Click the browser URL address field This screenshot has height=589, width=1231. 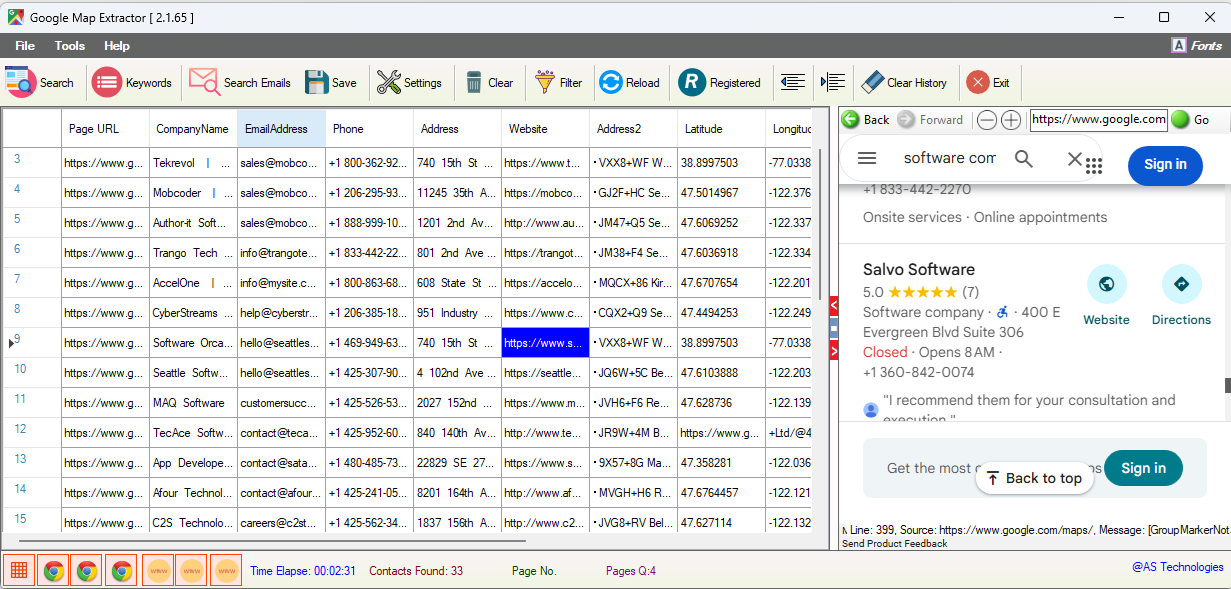click(x=1099, y=120)
